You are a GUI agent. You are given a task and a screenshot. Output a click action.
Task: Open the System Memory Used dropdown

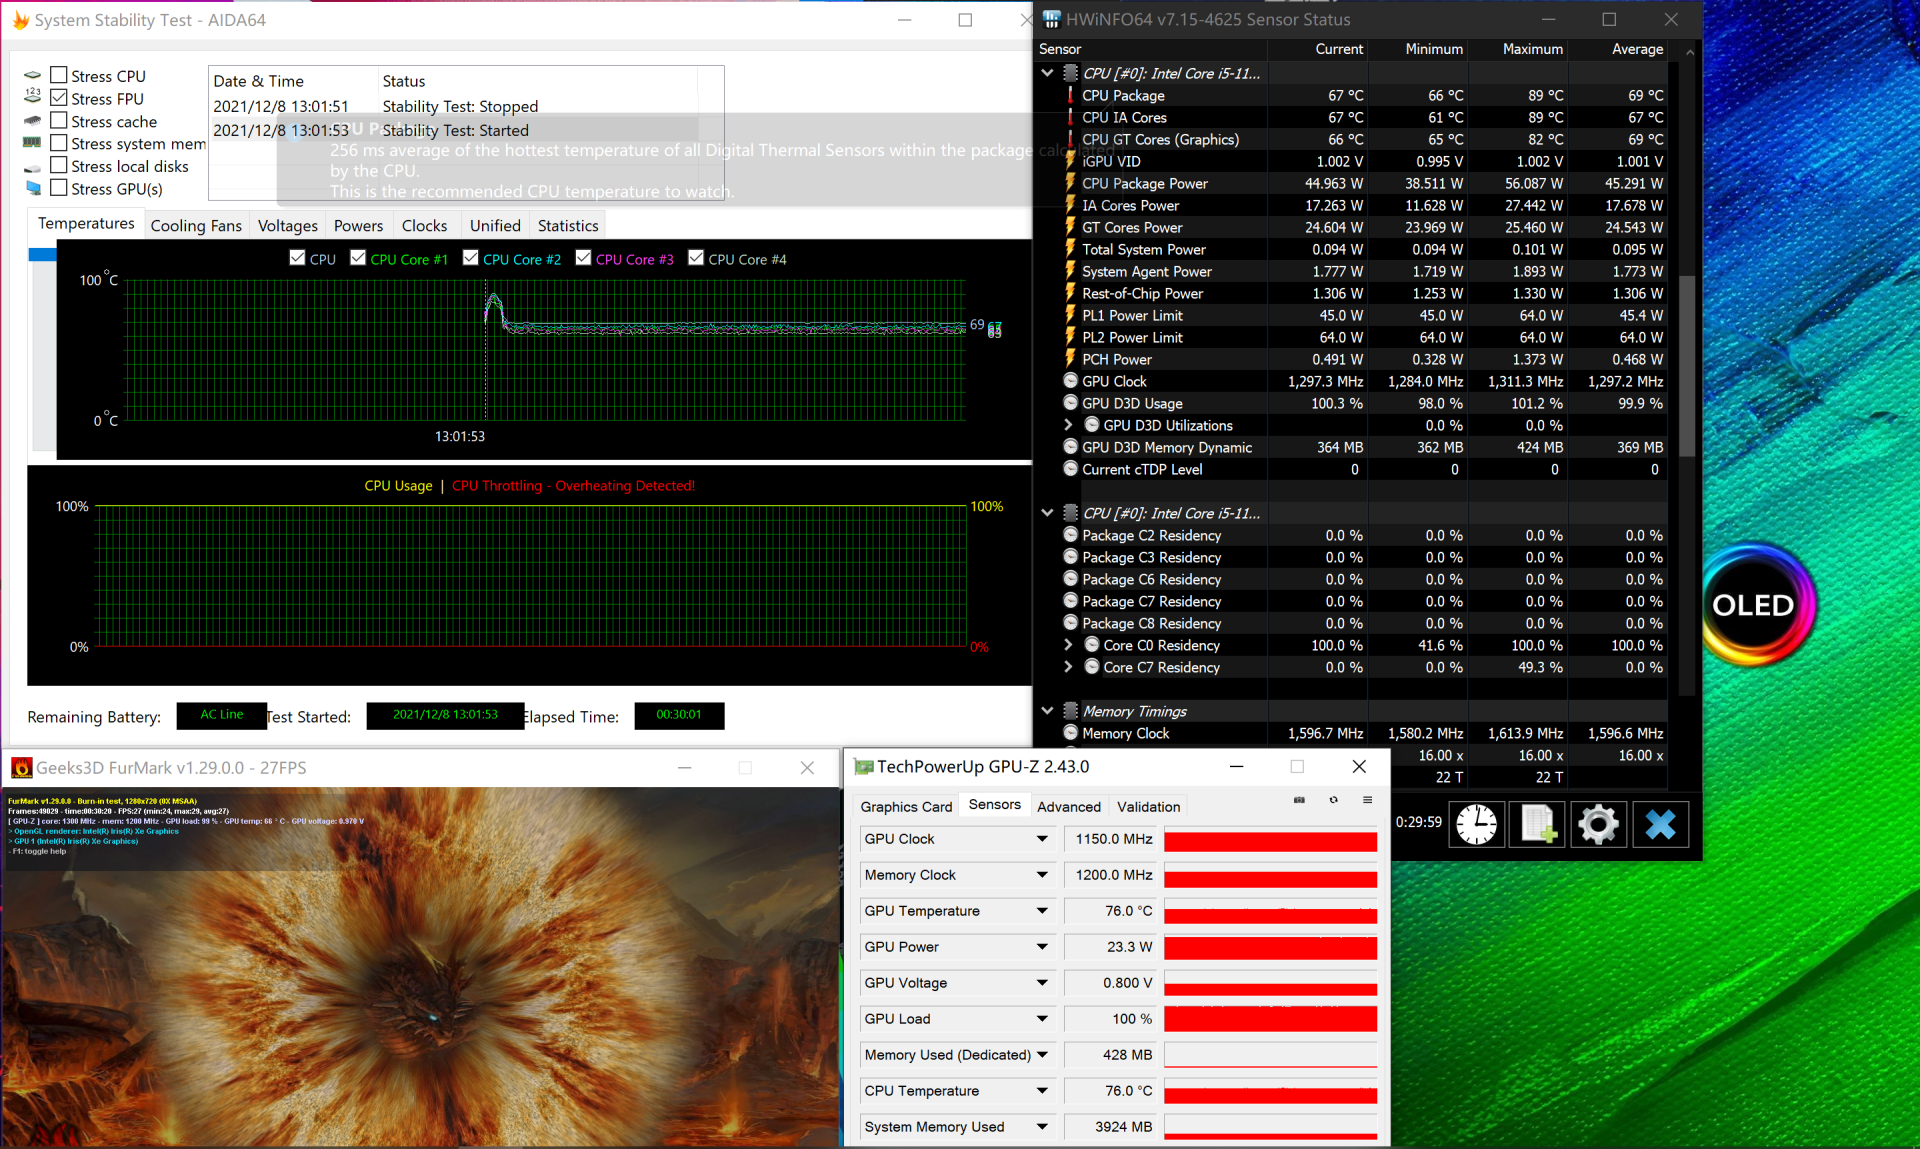[1042, 1127]
